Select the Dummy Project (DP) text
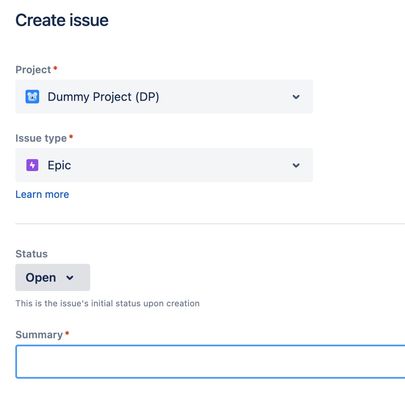The height and width of the screenshot is (394, 405). click(x=103, y=97)
